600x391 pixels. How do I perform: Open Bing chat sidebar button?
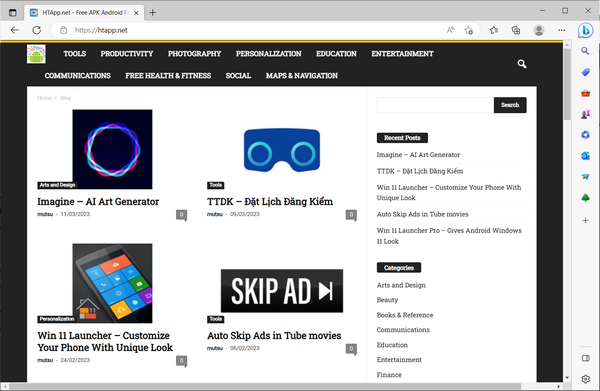(585, 30)
